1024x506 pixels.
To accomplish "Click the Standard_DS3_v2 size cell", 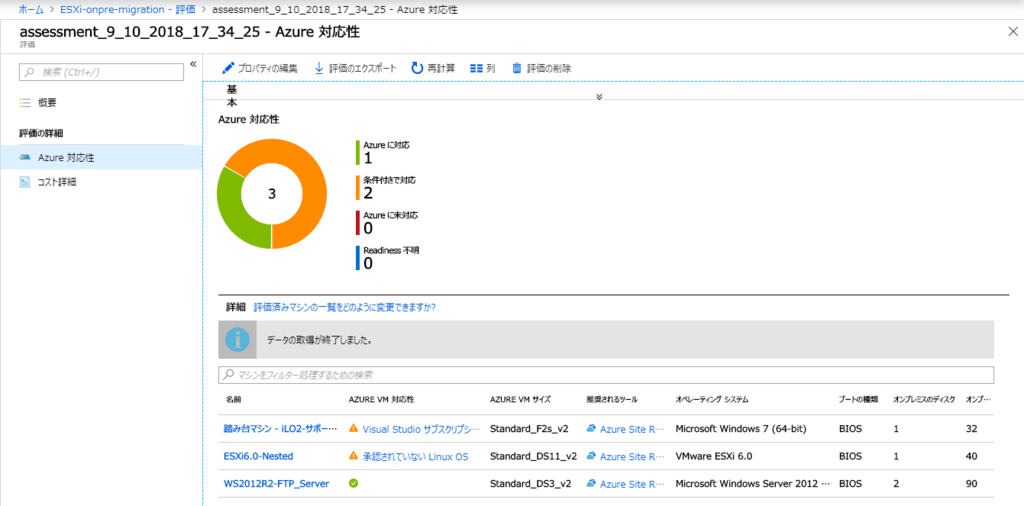I will (531, 484).
